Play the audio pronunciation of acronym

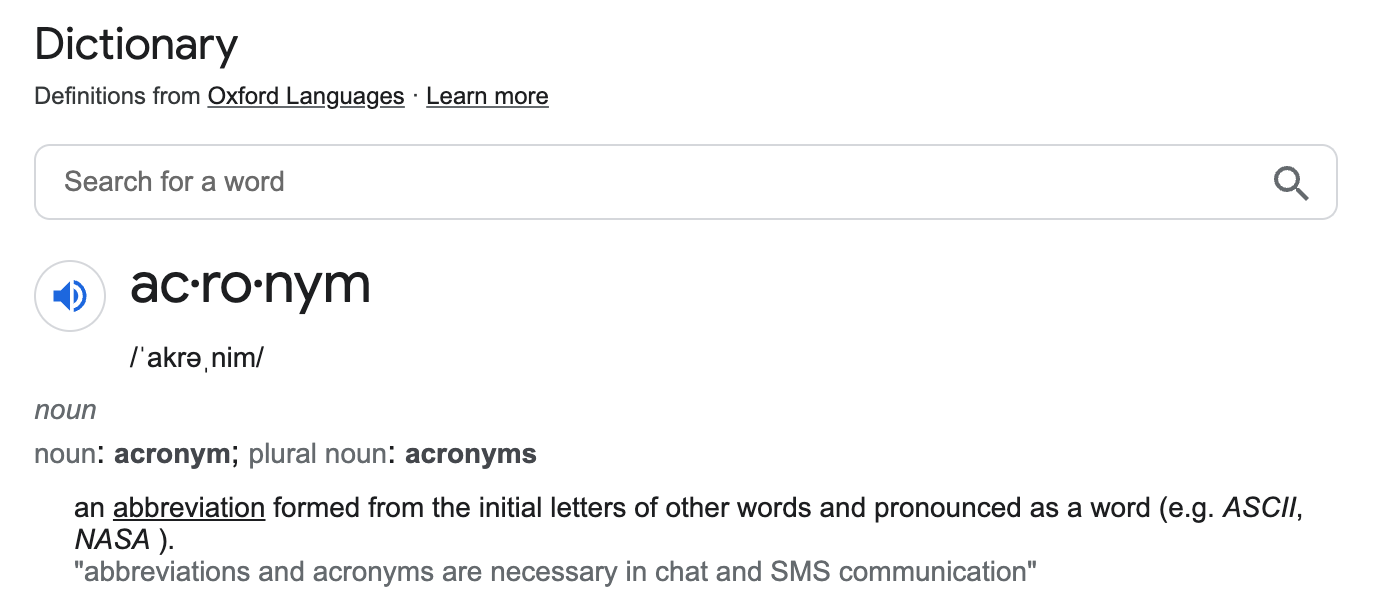click(x=70, y=296)
